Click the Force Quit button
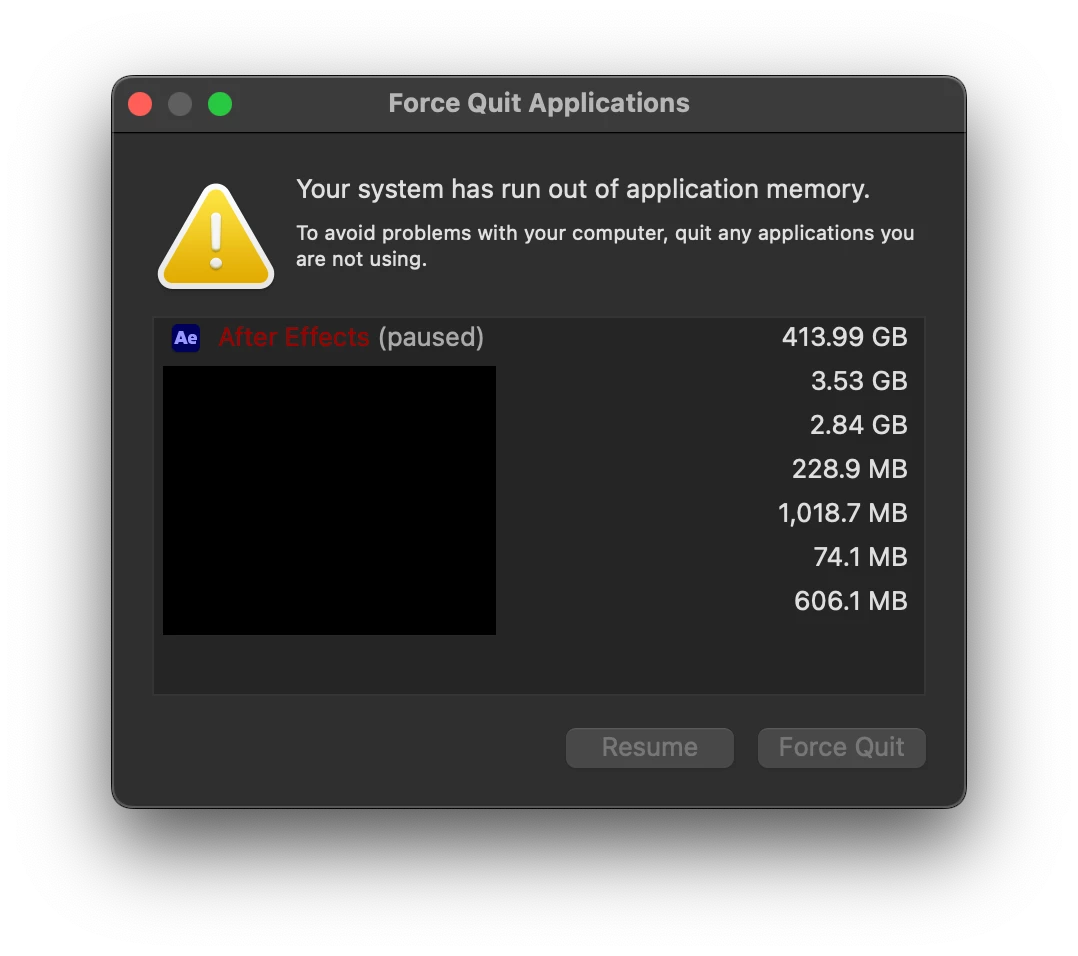 pos(842,747)
